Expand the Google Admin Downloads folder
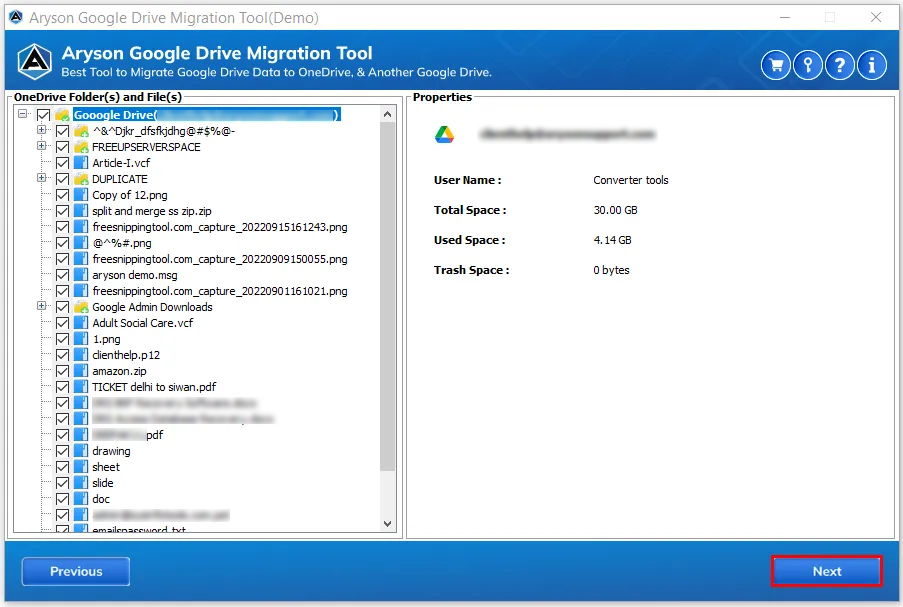Screen dimensions: 903x607 click(x=41, y=306)
